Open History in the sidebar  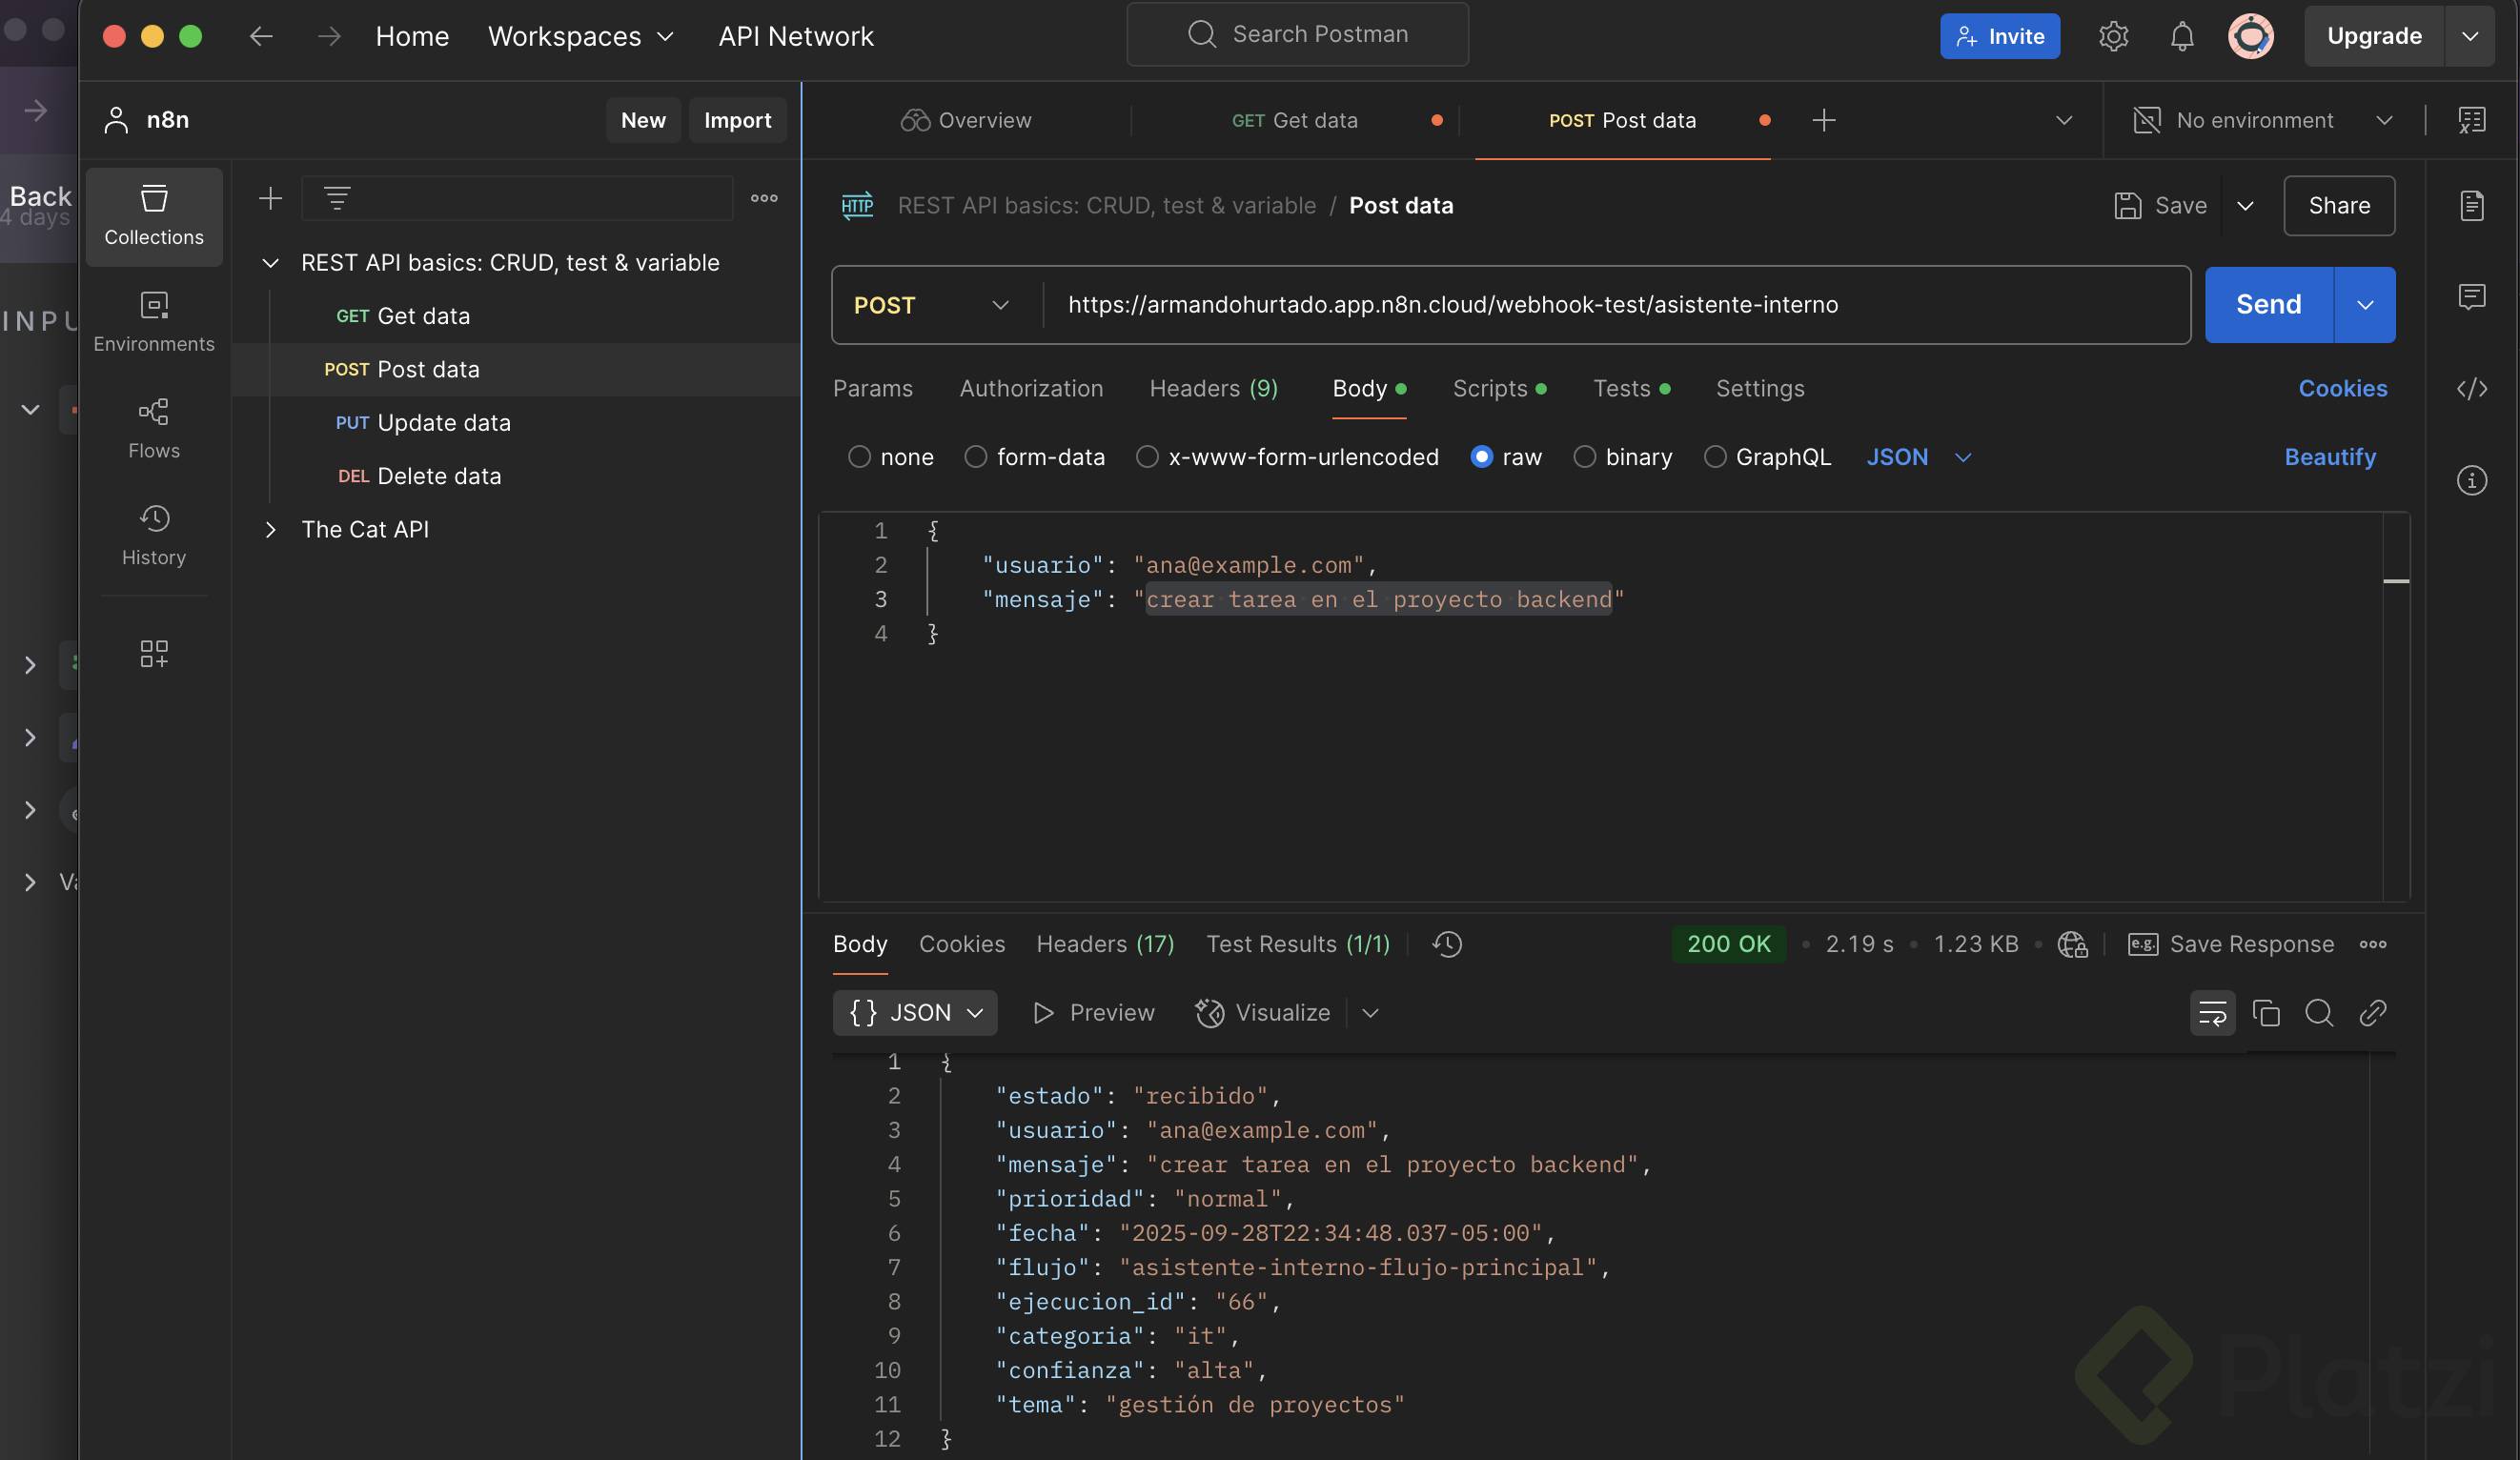[154, 535]
